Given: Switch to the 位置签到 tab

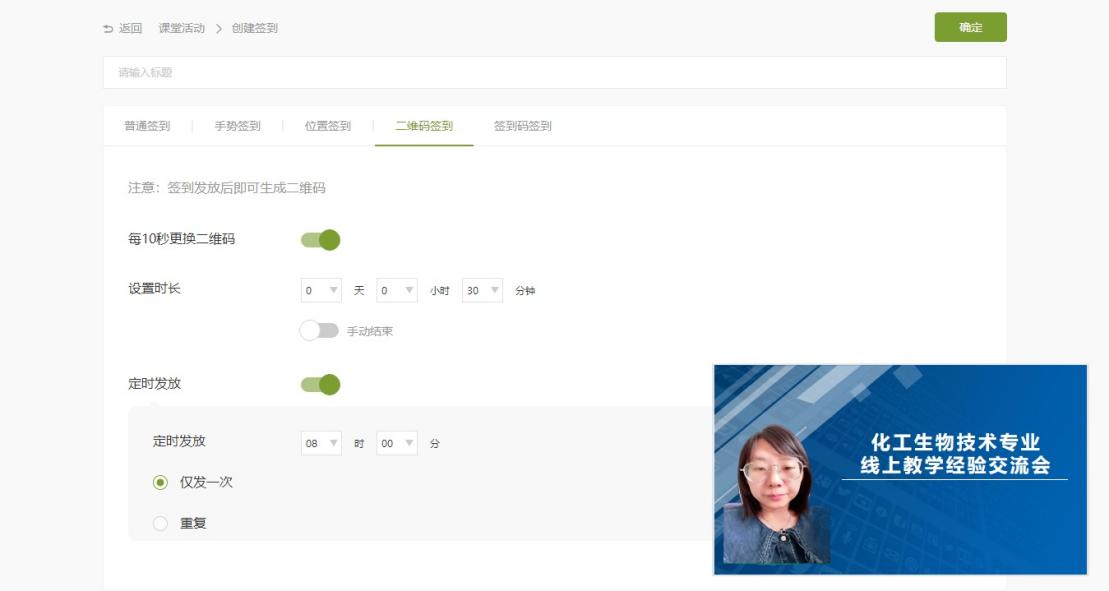Looking at the screenshot, I should (x=327, y=126).
